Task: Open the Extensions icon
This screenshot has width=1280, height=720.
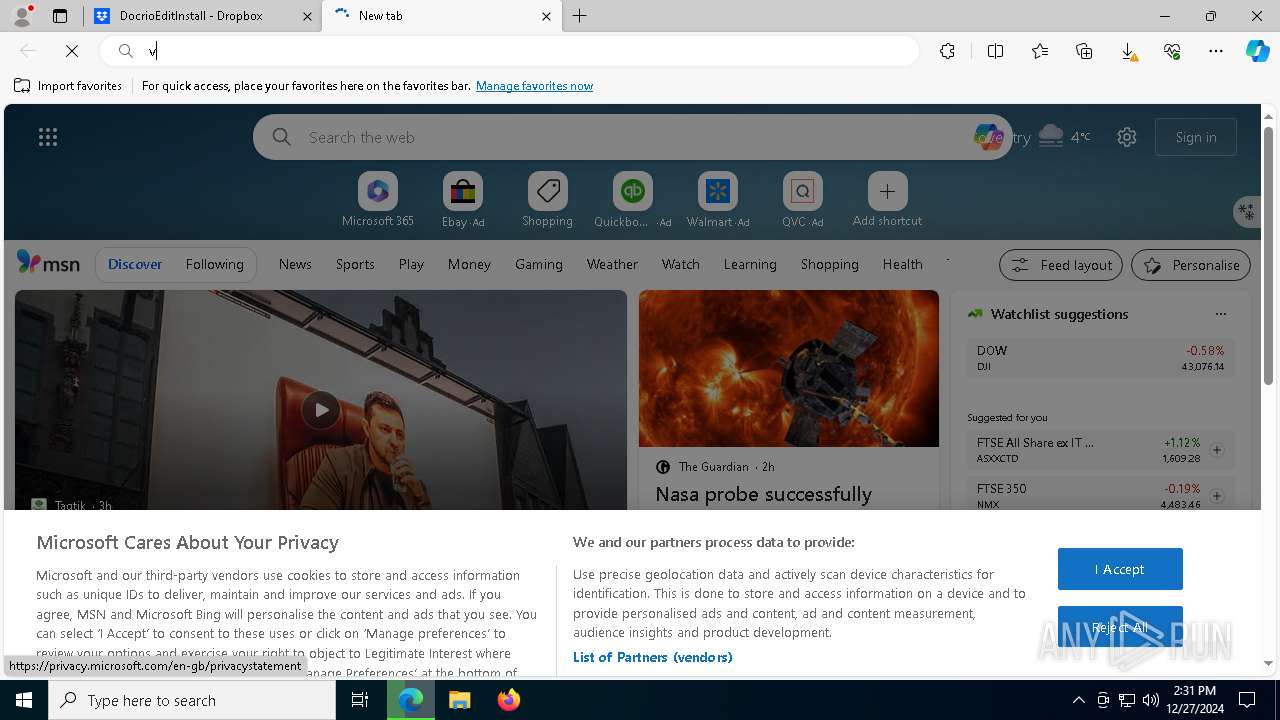Action: [947, 51]
